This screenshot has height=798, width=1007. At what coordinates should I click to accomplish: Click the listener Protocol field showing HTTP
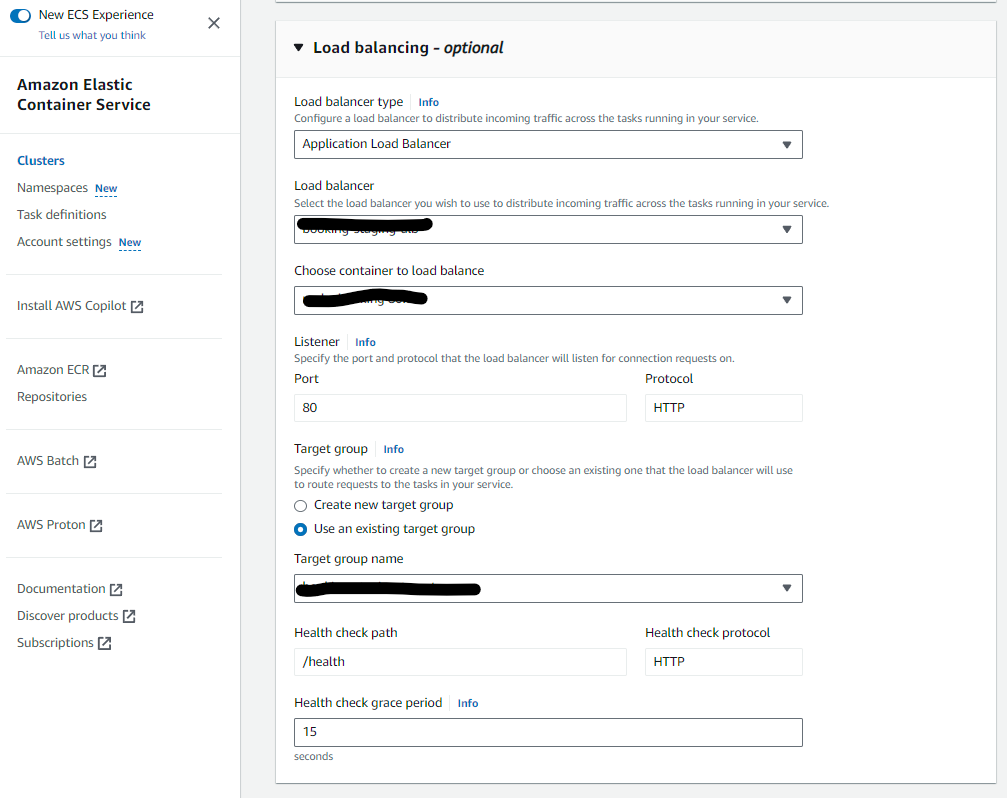(x=724, y=408)
